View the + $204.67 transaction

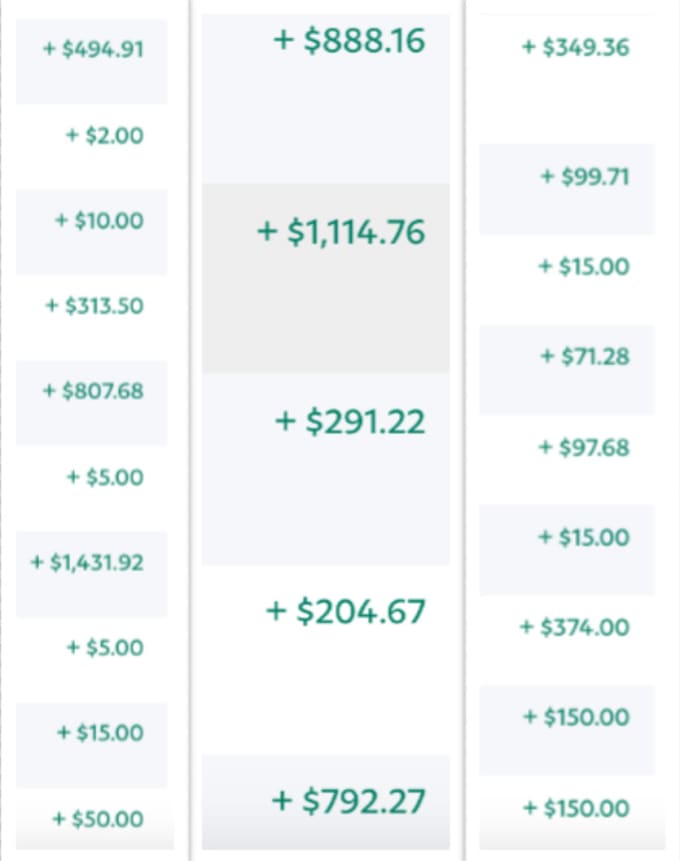(345, 612)
